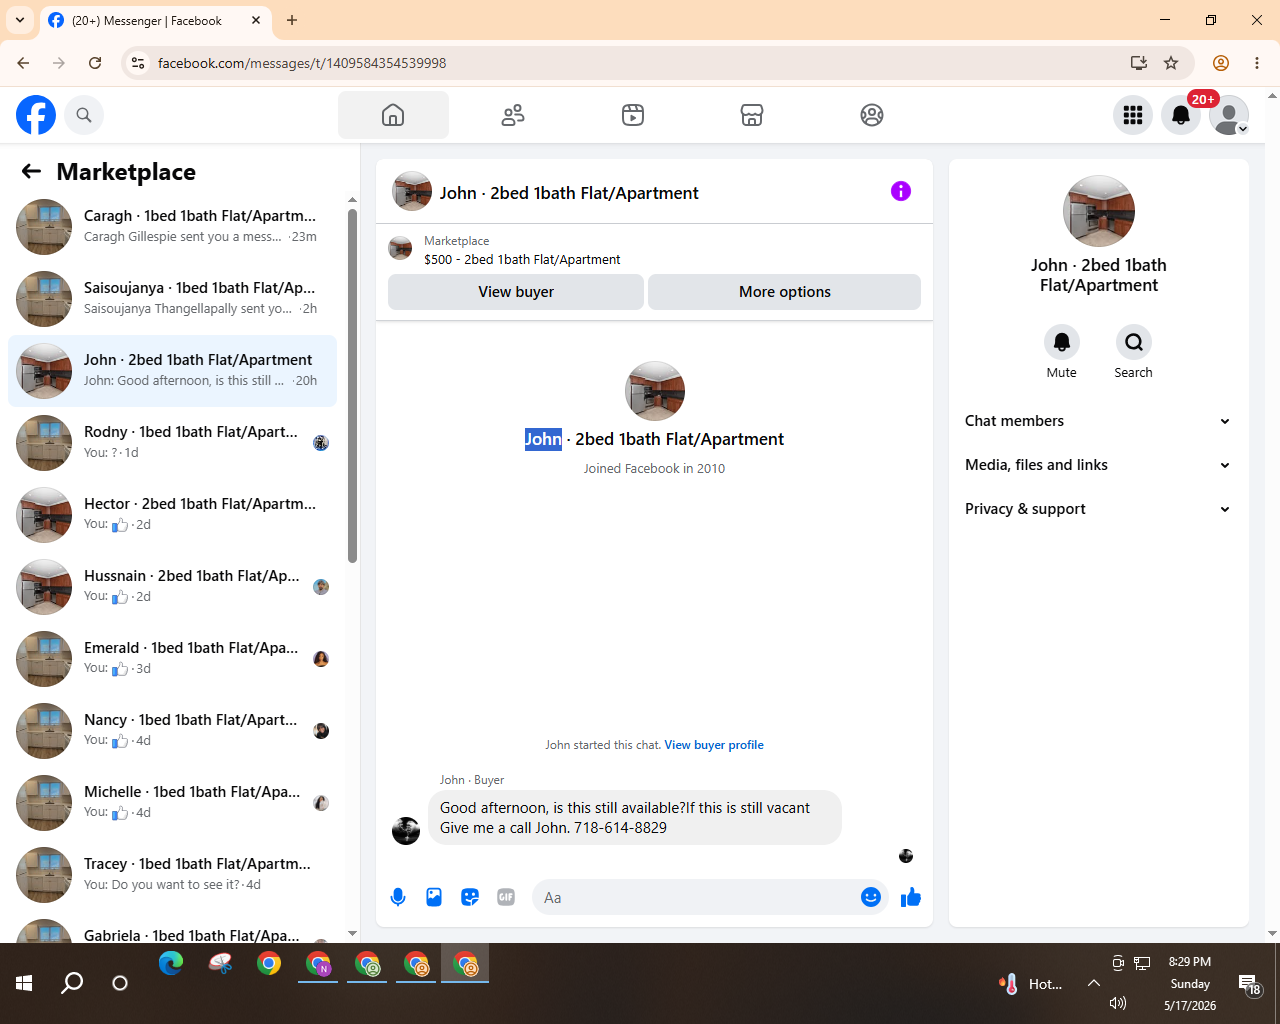
Task: Open Microsoft Edge from the taskbar
Action: click(171, 963)
